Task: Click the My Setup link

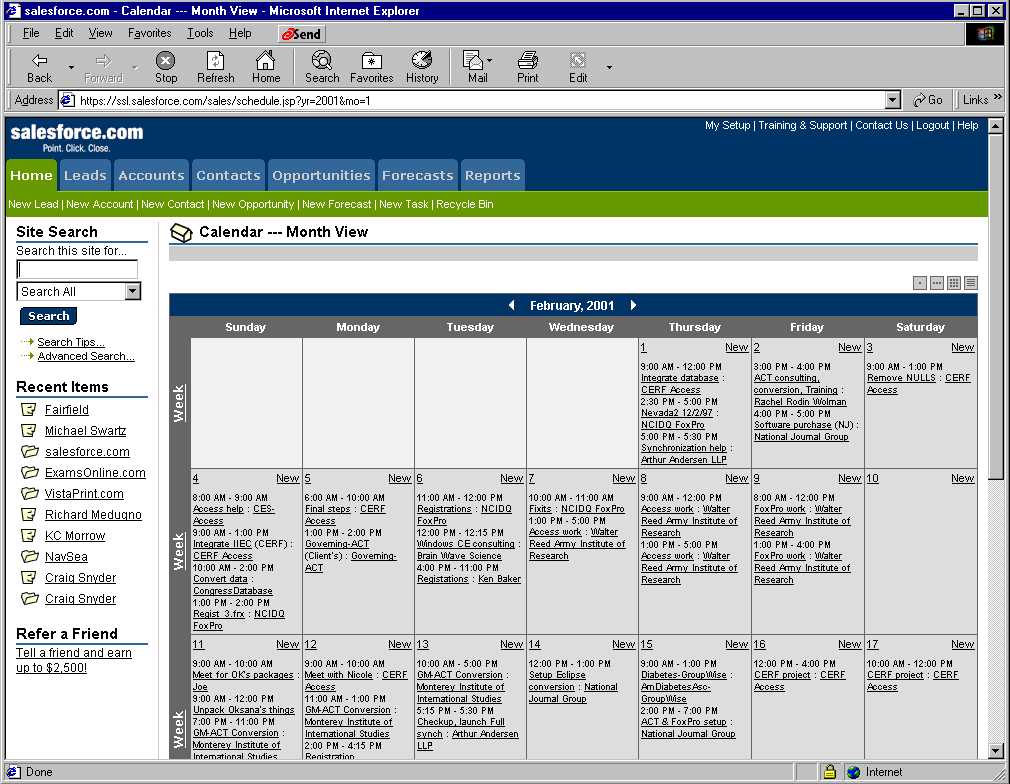Action: click(727, 125)
